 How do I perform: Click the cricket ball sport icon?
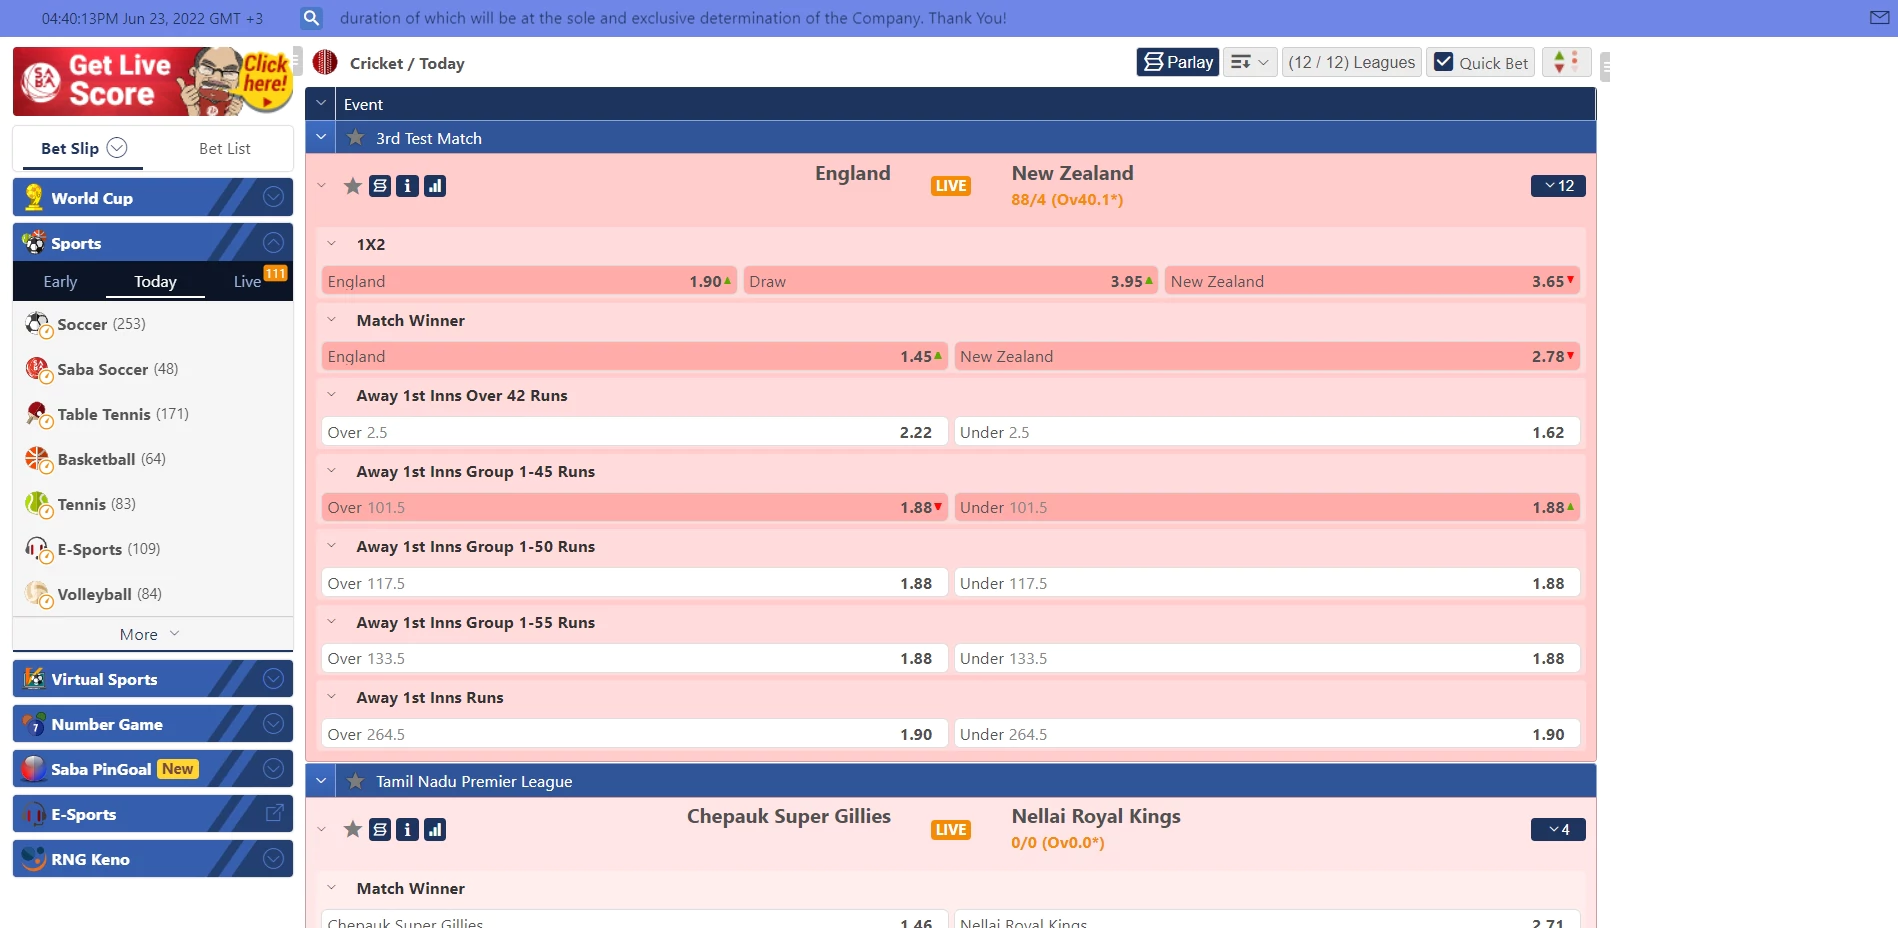(325, 62)
